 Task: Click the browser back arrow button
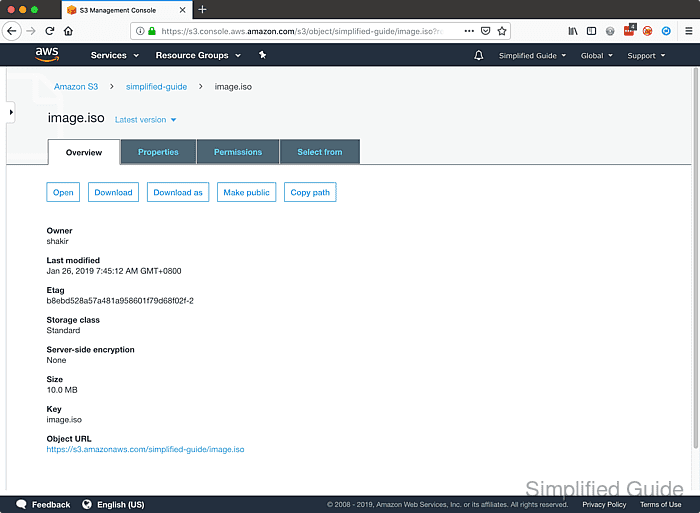12,31
